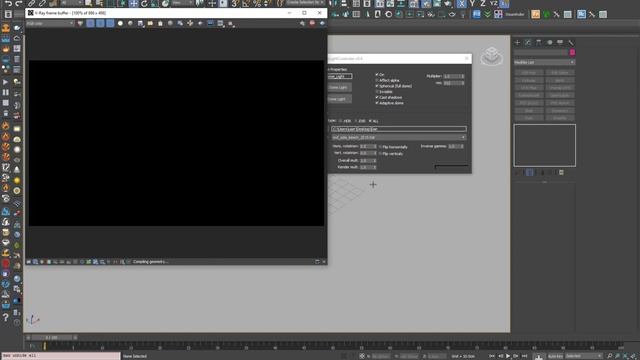Click the Auto Key button
The width and height of the screenshot is (640, 360).
pos(555,356)
